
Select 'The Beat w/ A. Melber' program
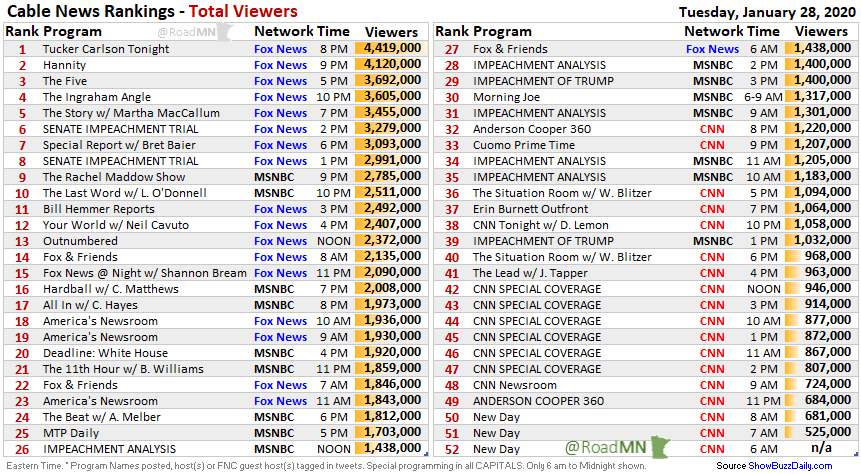[102, 417]
